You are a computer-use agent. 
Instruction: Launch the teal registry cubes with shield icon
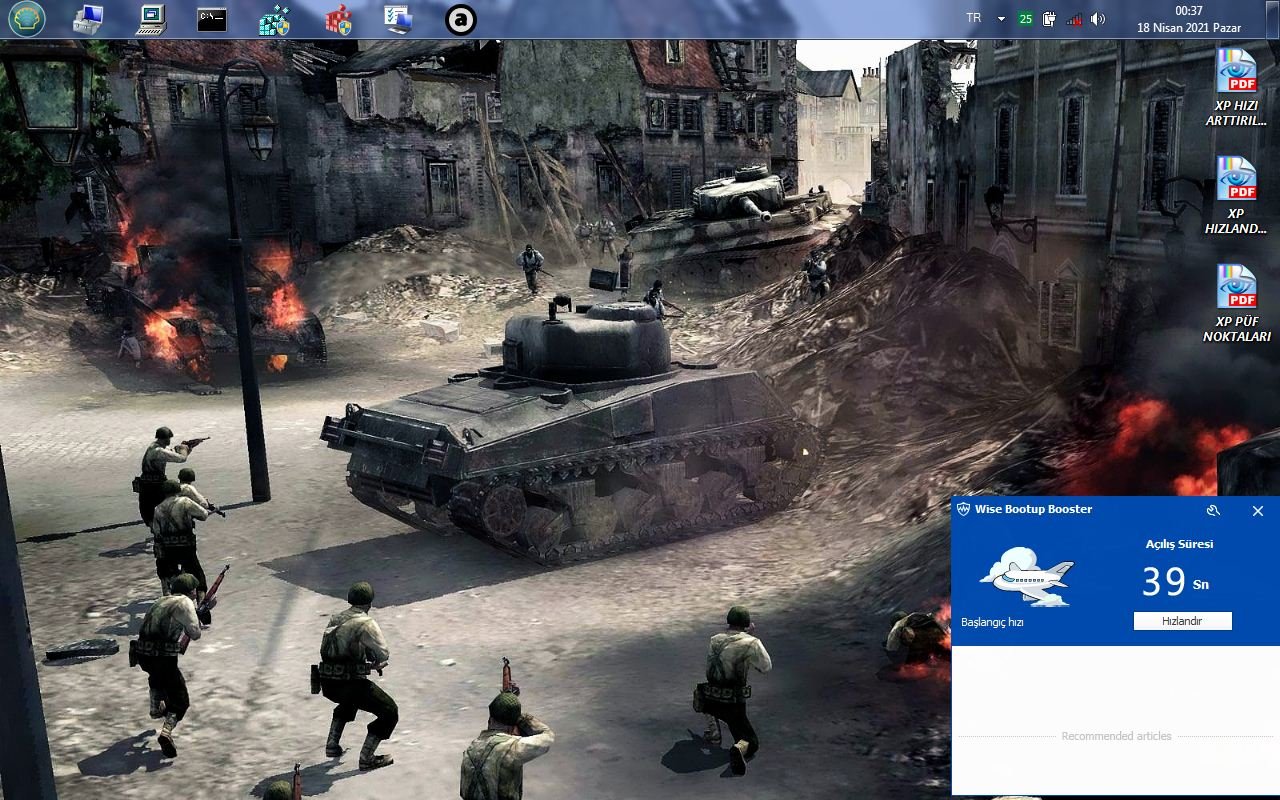pyautogui.click(x=274, y=19)
